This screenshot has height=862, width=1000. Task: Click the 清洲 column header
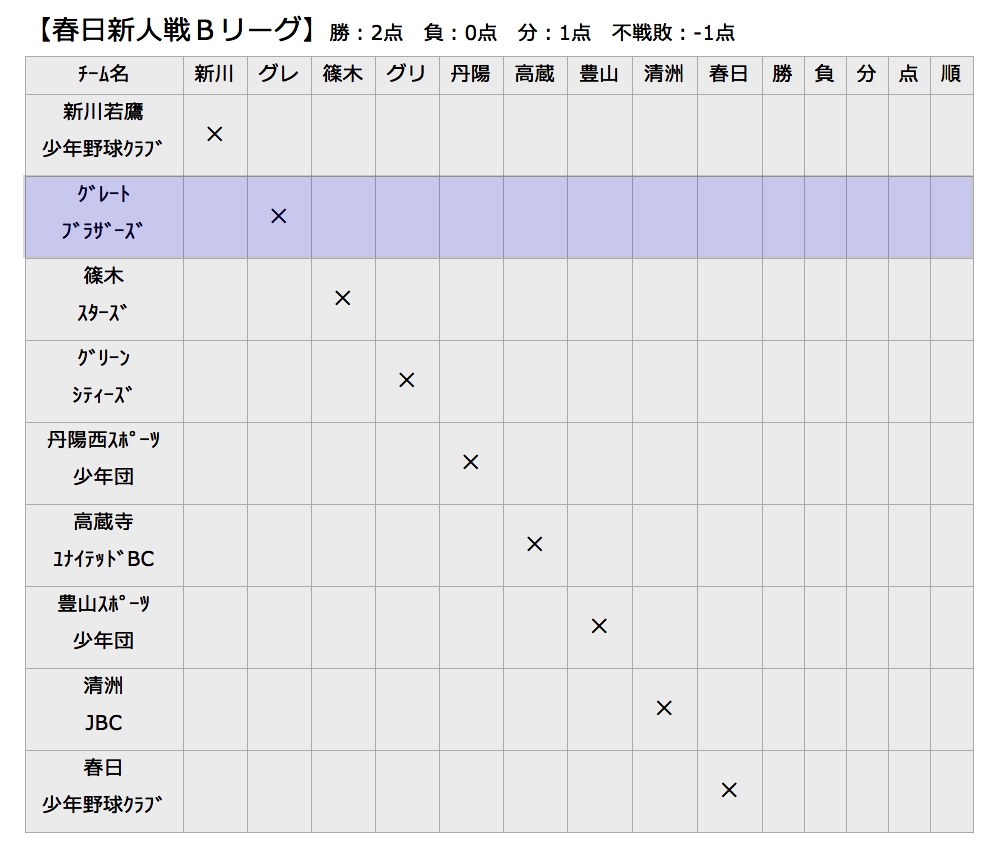pyautogui.click(x=665, y=75)
